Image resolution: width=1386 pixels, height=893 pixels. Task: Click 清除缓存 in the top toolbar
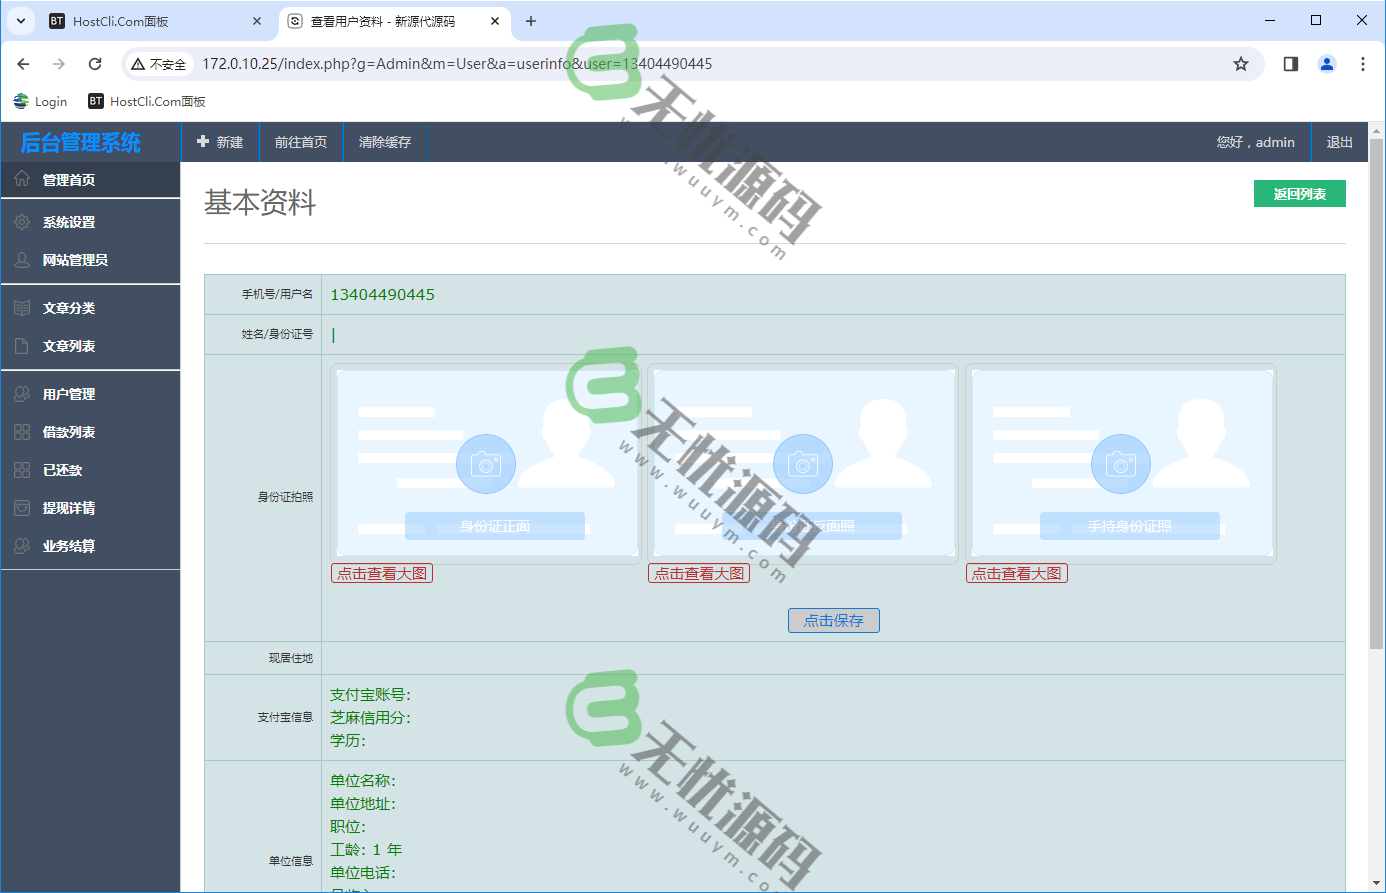(385, 142)
